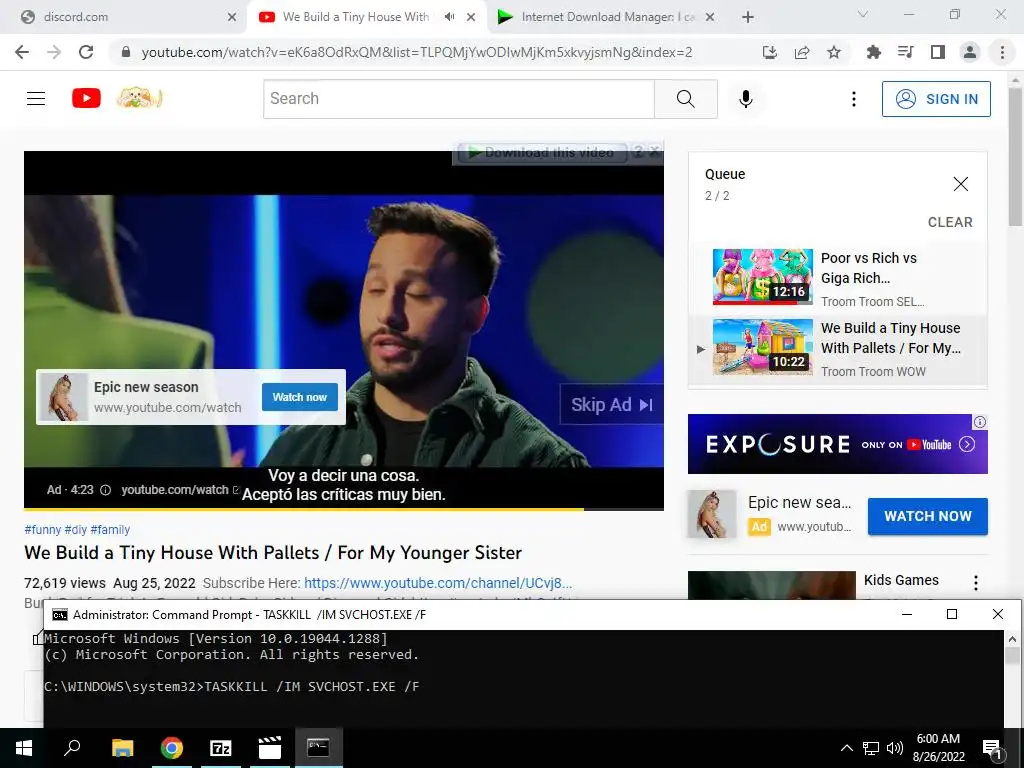Click CLEAR in the Queue
Viewport: 1024px width, 768px height.
pyautogui.click(x=950, y=222)
